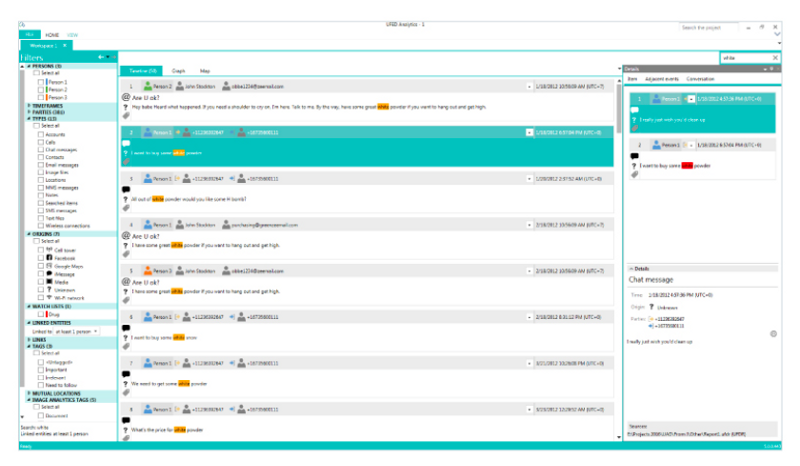
Task: Click the attachment paperclip icon under event 1
Action: pyautogui.click(x=125, y=116)
